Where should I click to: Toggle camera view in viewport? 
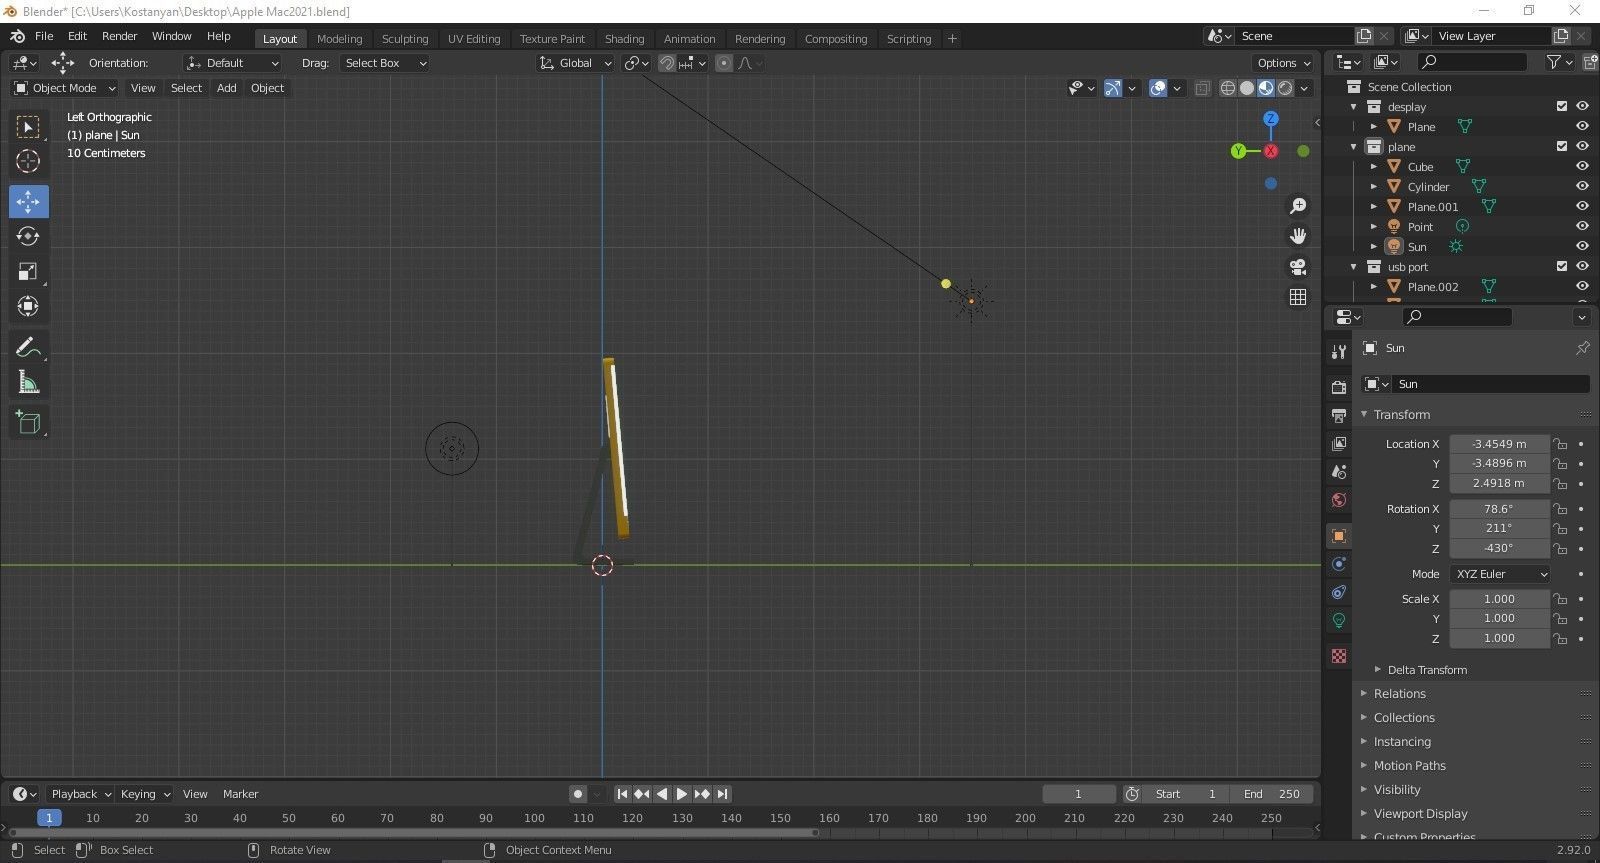(x=1298, y=267)
